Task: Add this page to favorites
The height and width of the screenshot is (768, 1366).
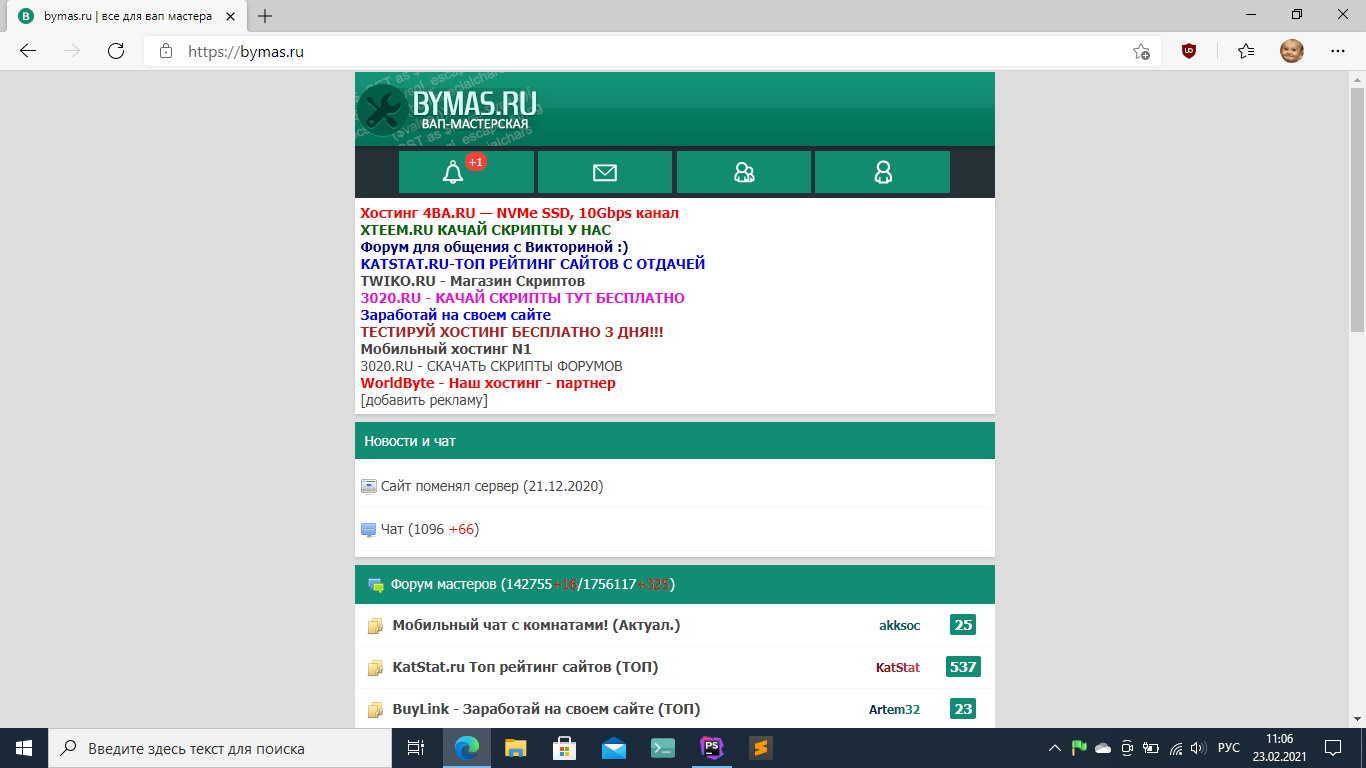Action: coord(1141,51)
